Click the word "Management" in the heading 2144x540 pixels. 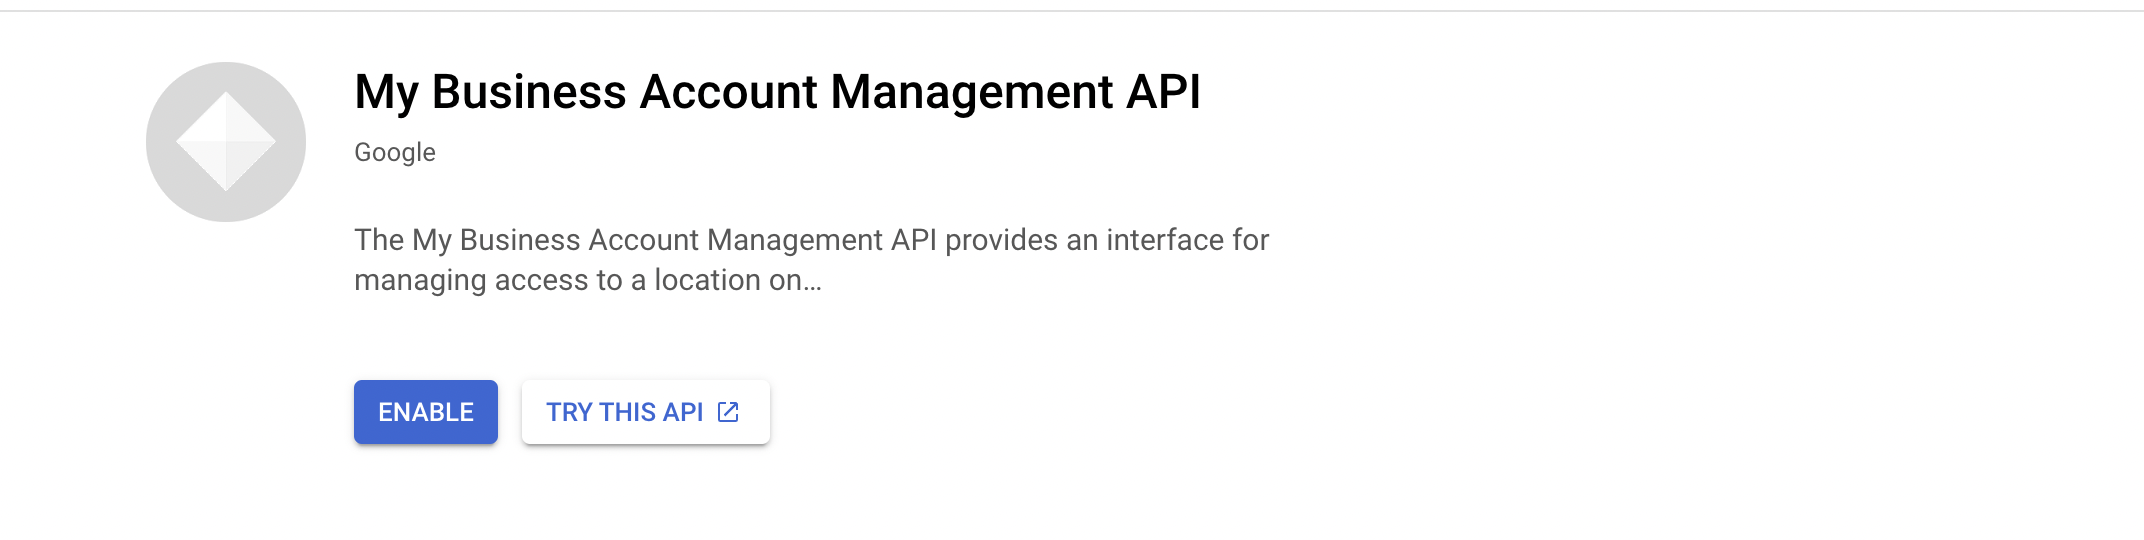(x=972, y=92)
